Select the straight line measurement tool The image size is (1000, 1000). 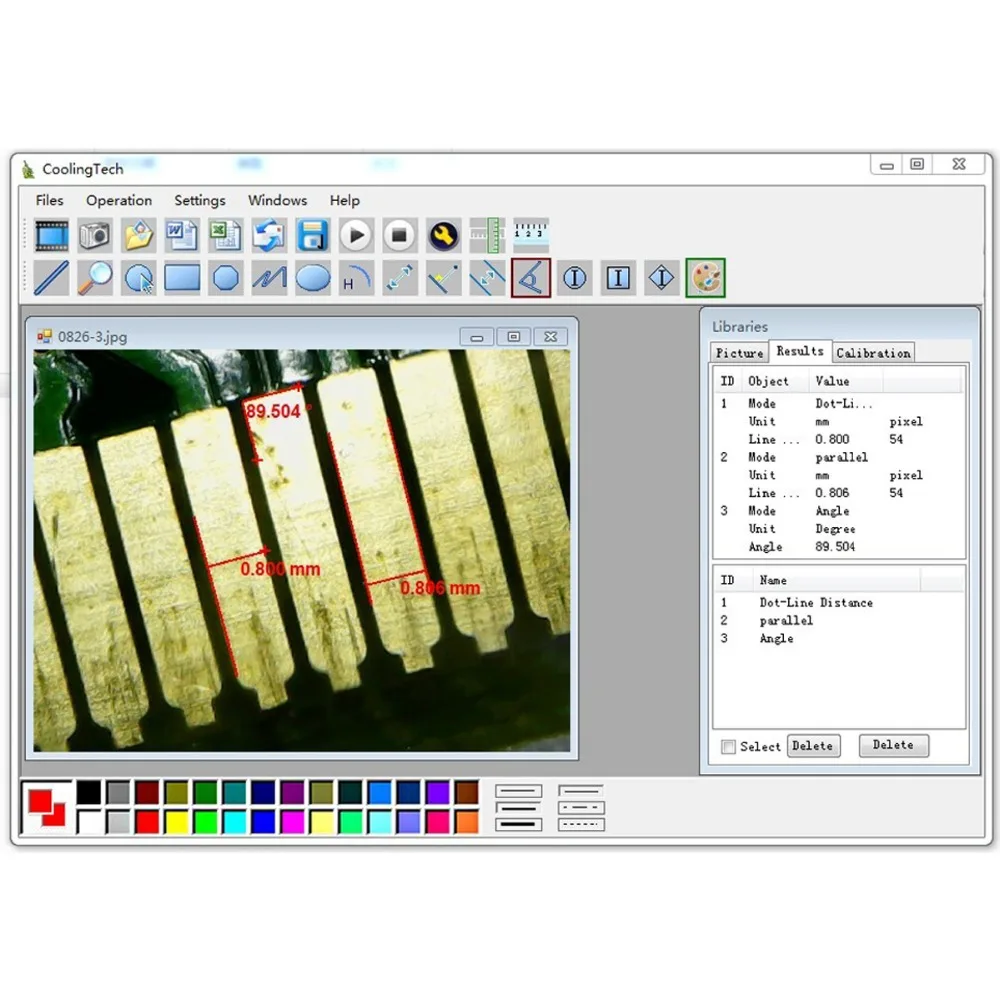point(52,278)
